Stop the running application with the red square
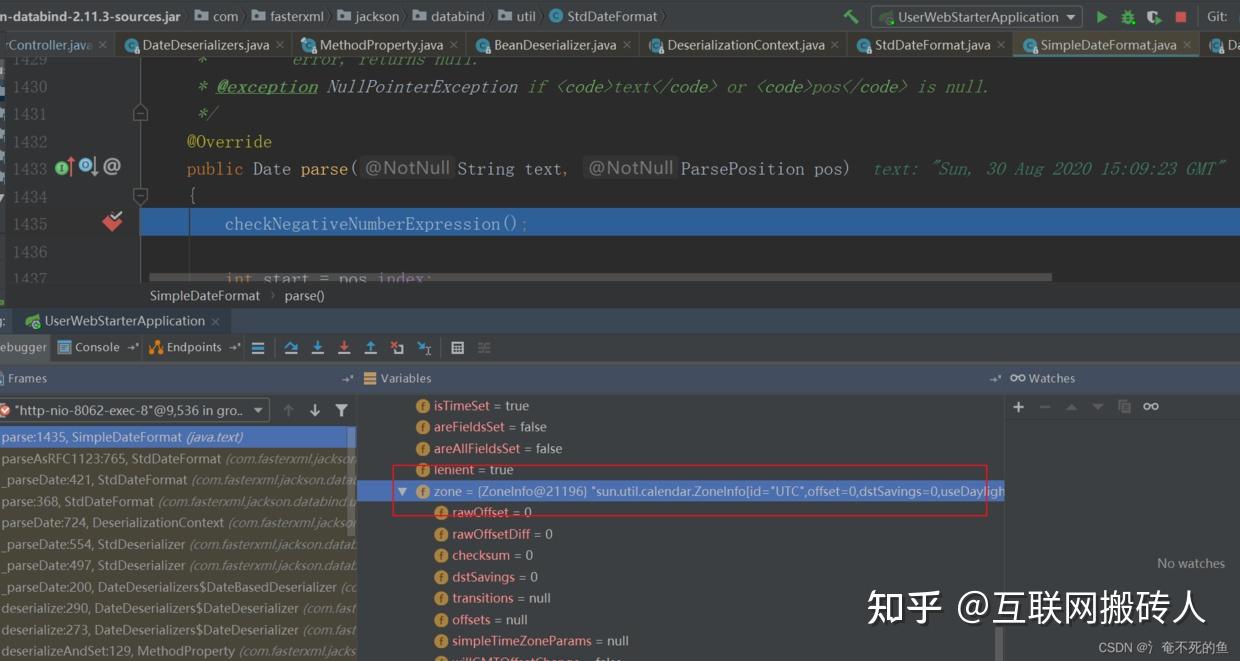The height and width of the screenshot is (661, 1240). (1182, 16)
